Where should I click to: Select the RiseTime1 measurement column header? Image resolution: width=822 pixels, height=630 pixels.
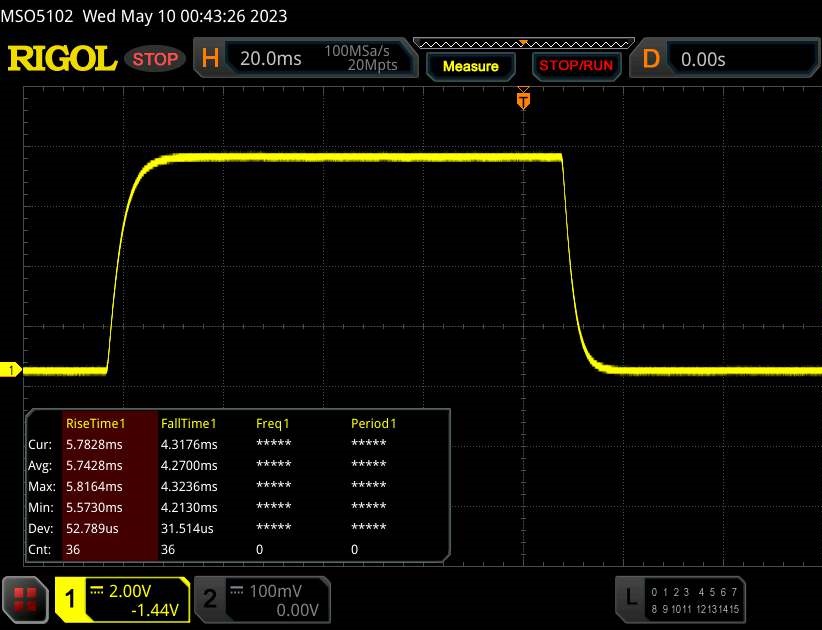[95, 423]
